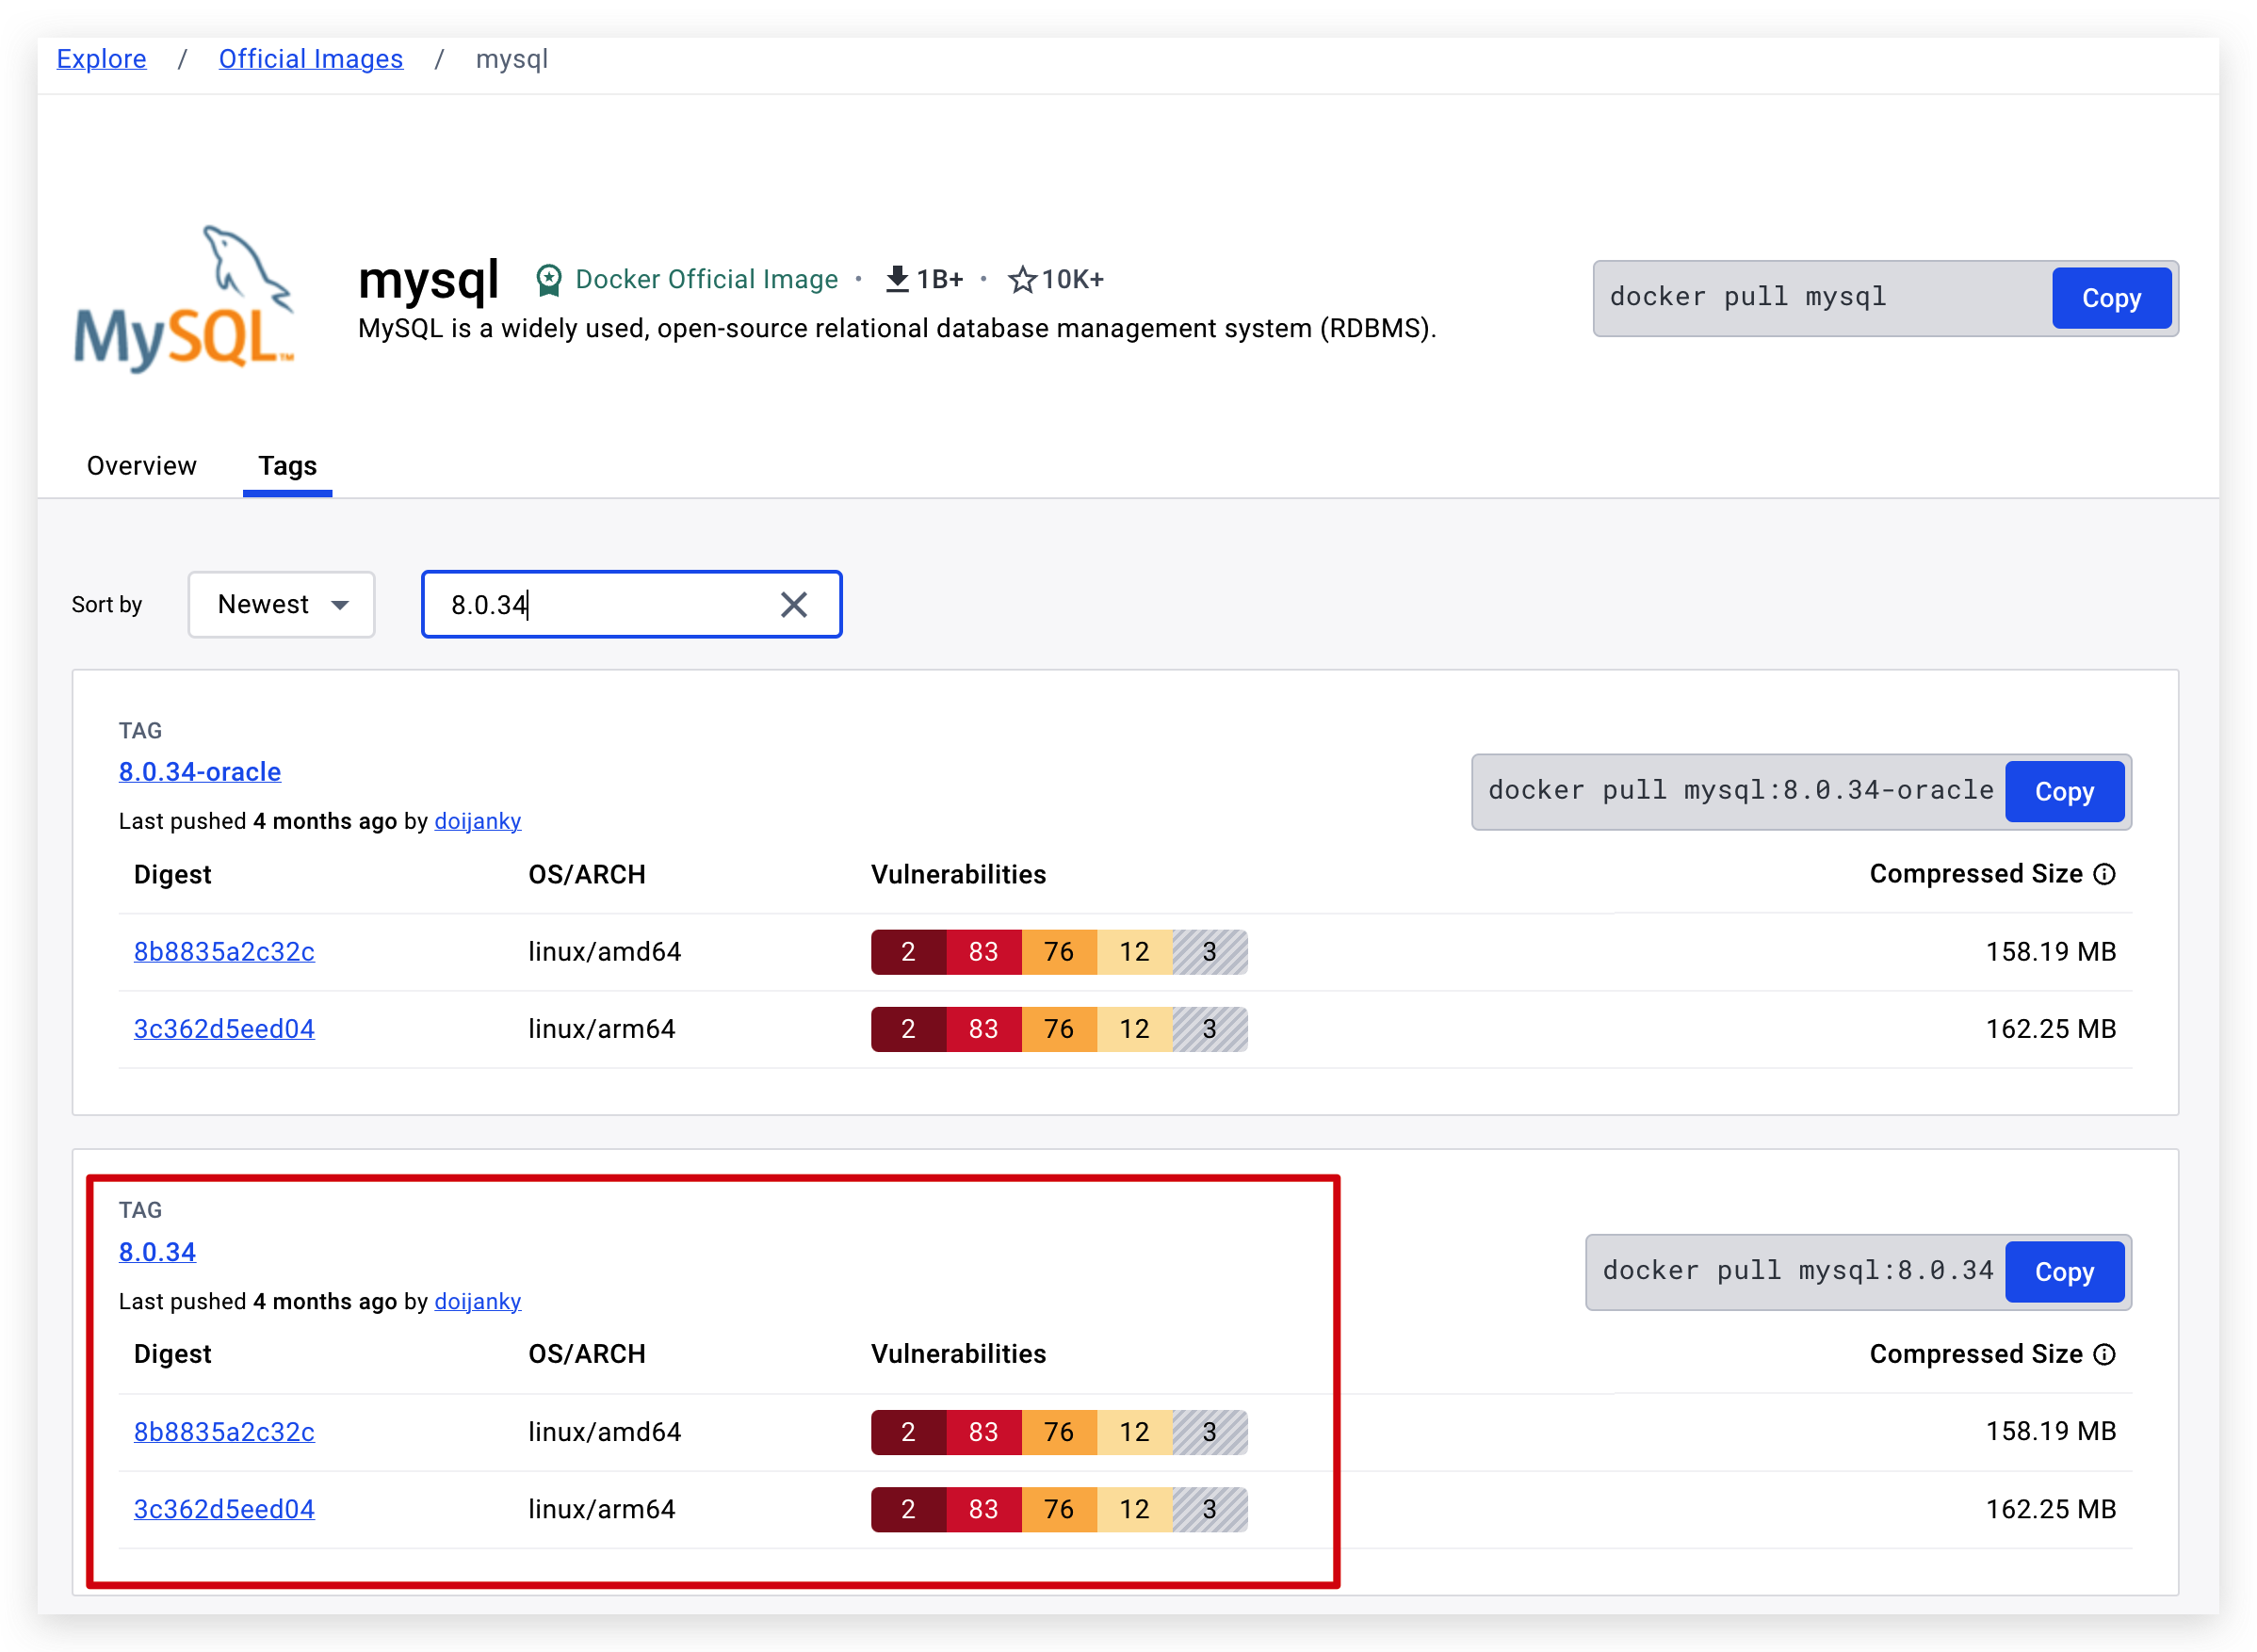
Task: Click the Docker Official Image label text
Action: [706, 279]
